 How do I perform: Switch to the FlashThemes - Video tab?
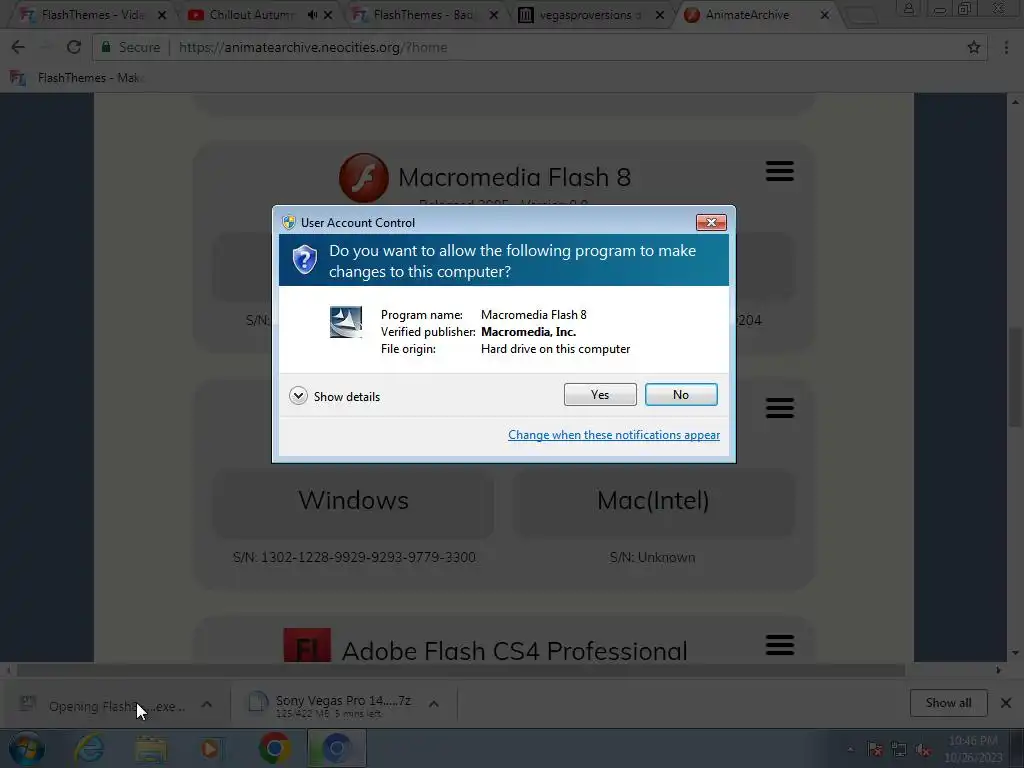click(91, 14)
